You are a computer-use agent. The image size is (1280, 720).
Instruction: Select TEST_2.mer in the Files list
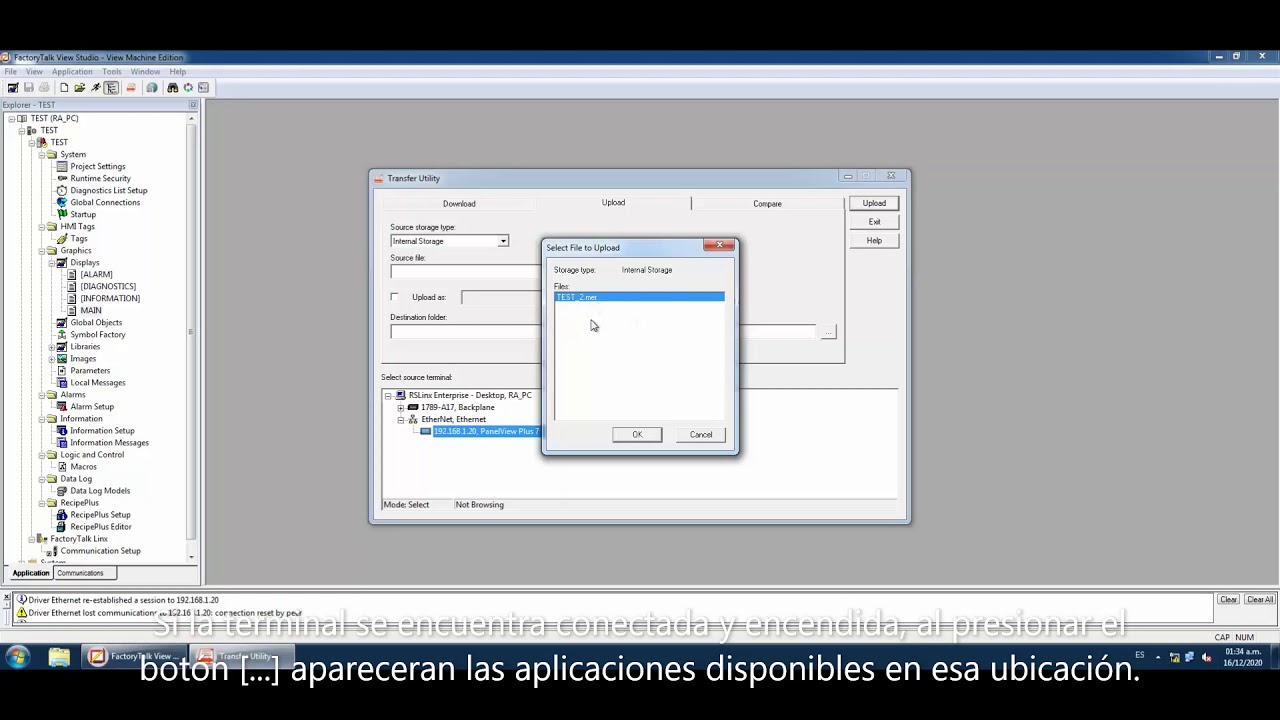click(639, 297)
